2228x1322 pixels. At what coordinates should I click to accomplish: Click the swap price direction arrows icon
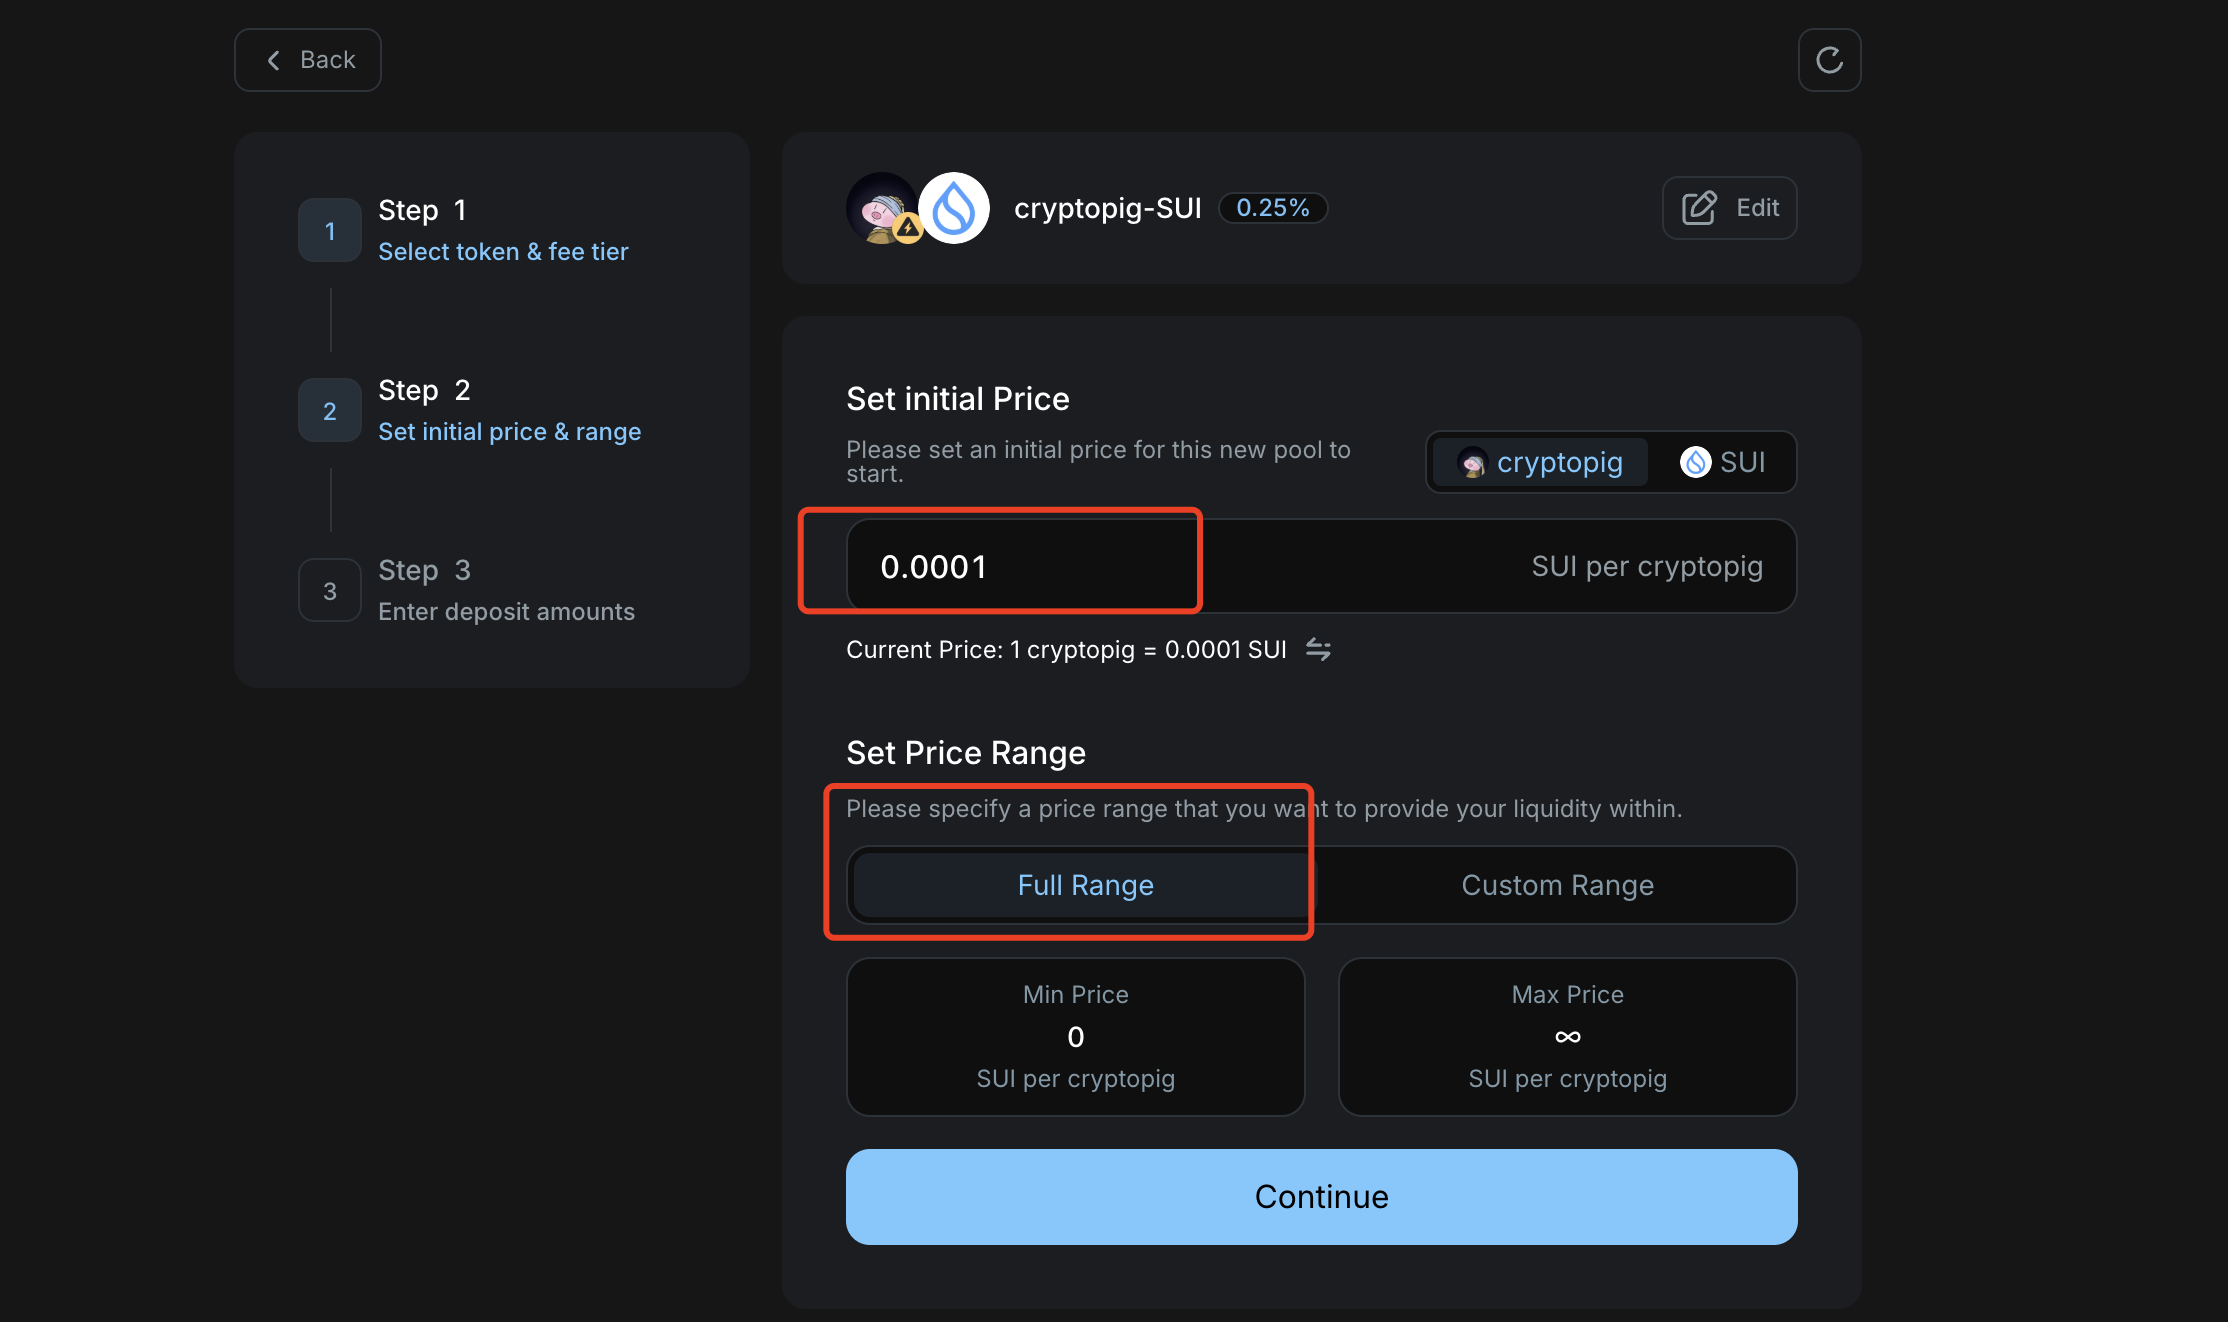pos(1318,650)
